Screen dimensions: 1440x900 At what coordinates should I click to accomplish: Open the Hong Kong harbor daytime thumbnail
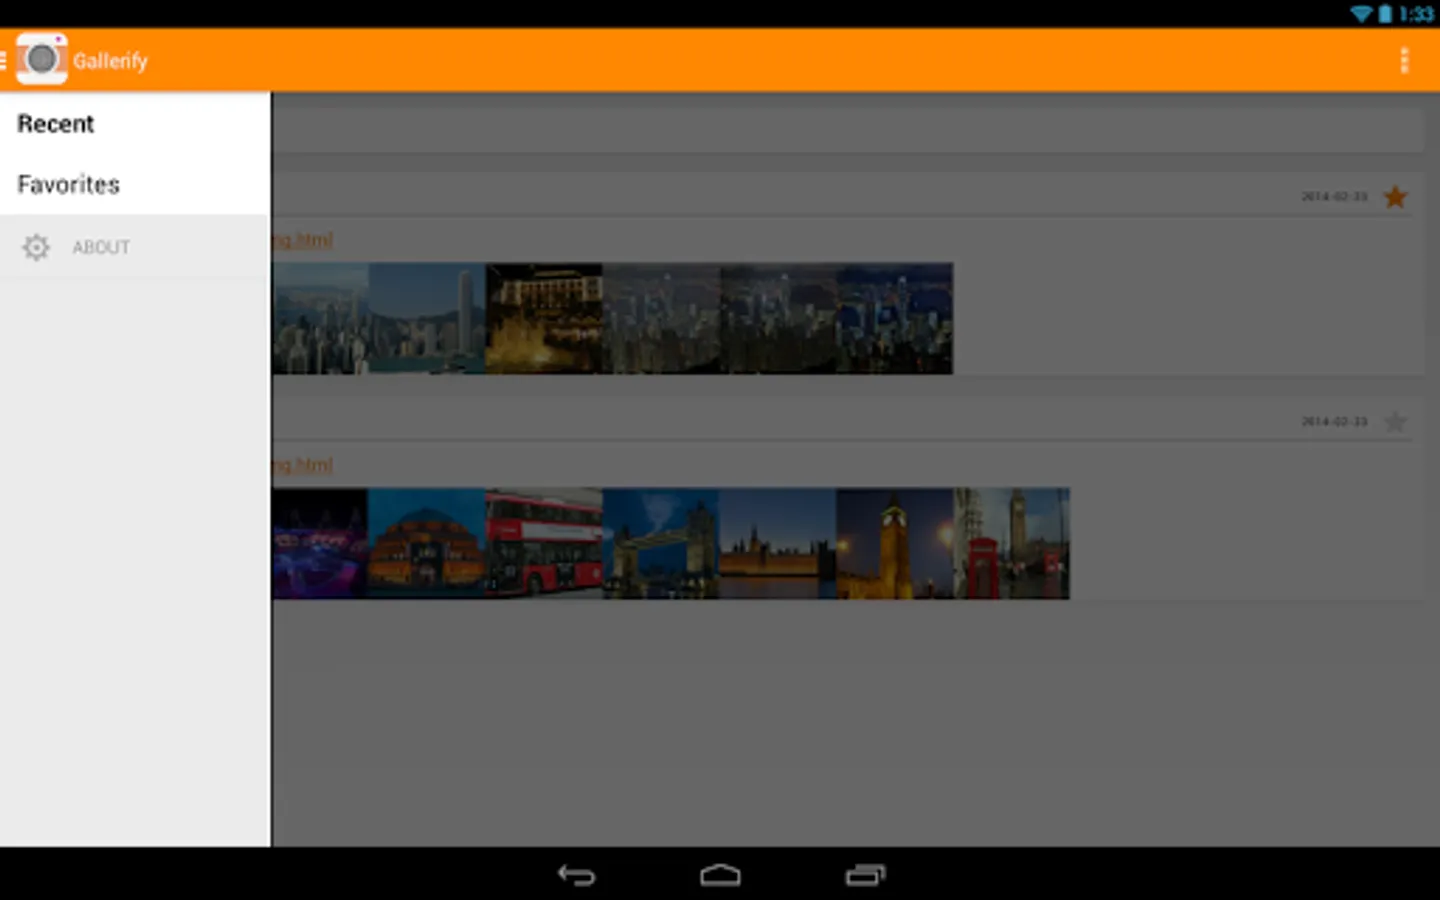[x=320, y=318]
